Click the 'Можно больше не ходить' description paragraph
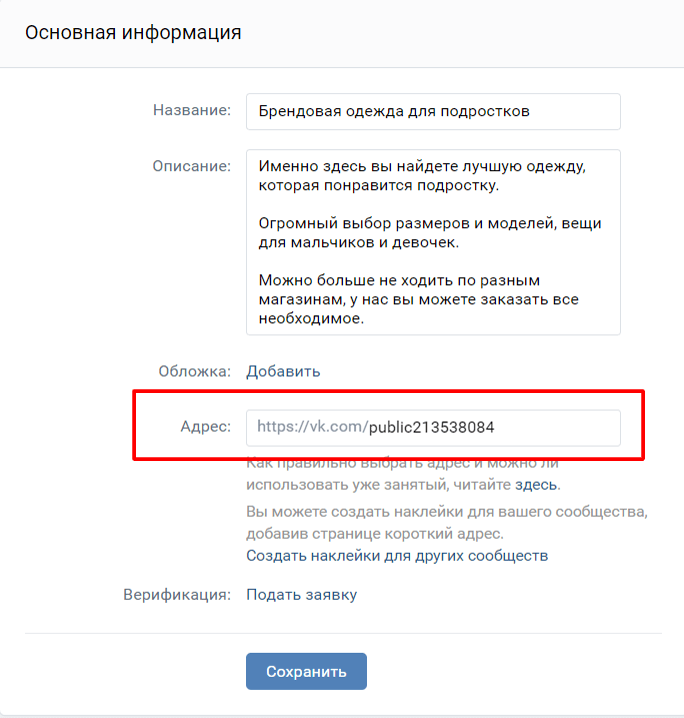684x718 pixels. (418, 299)
